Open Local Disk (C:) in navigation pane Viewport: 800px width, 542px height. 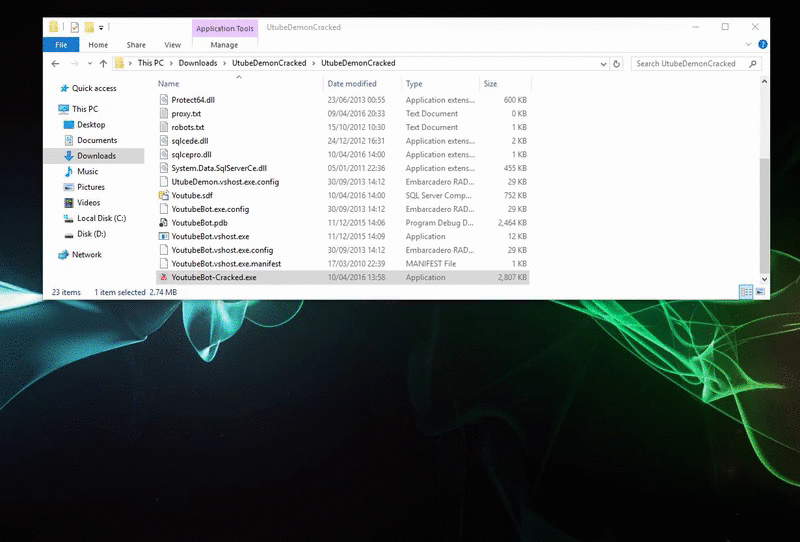click(x=101, y=218)
